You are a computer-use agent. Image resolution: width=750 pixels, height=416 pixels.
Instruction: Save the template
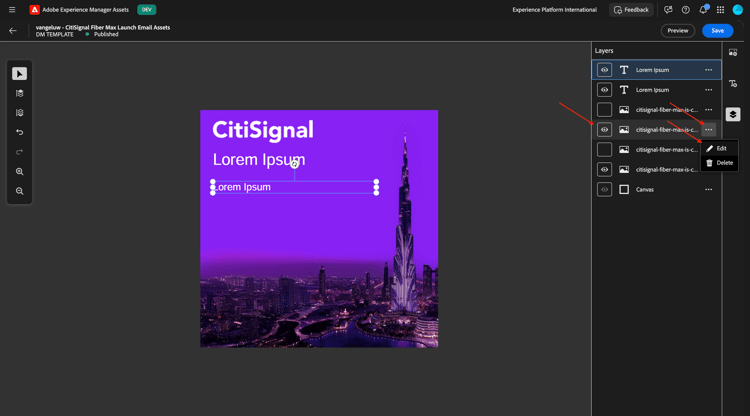click(x=717, y=31)
